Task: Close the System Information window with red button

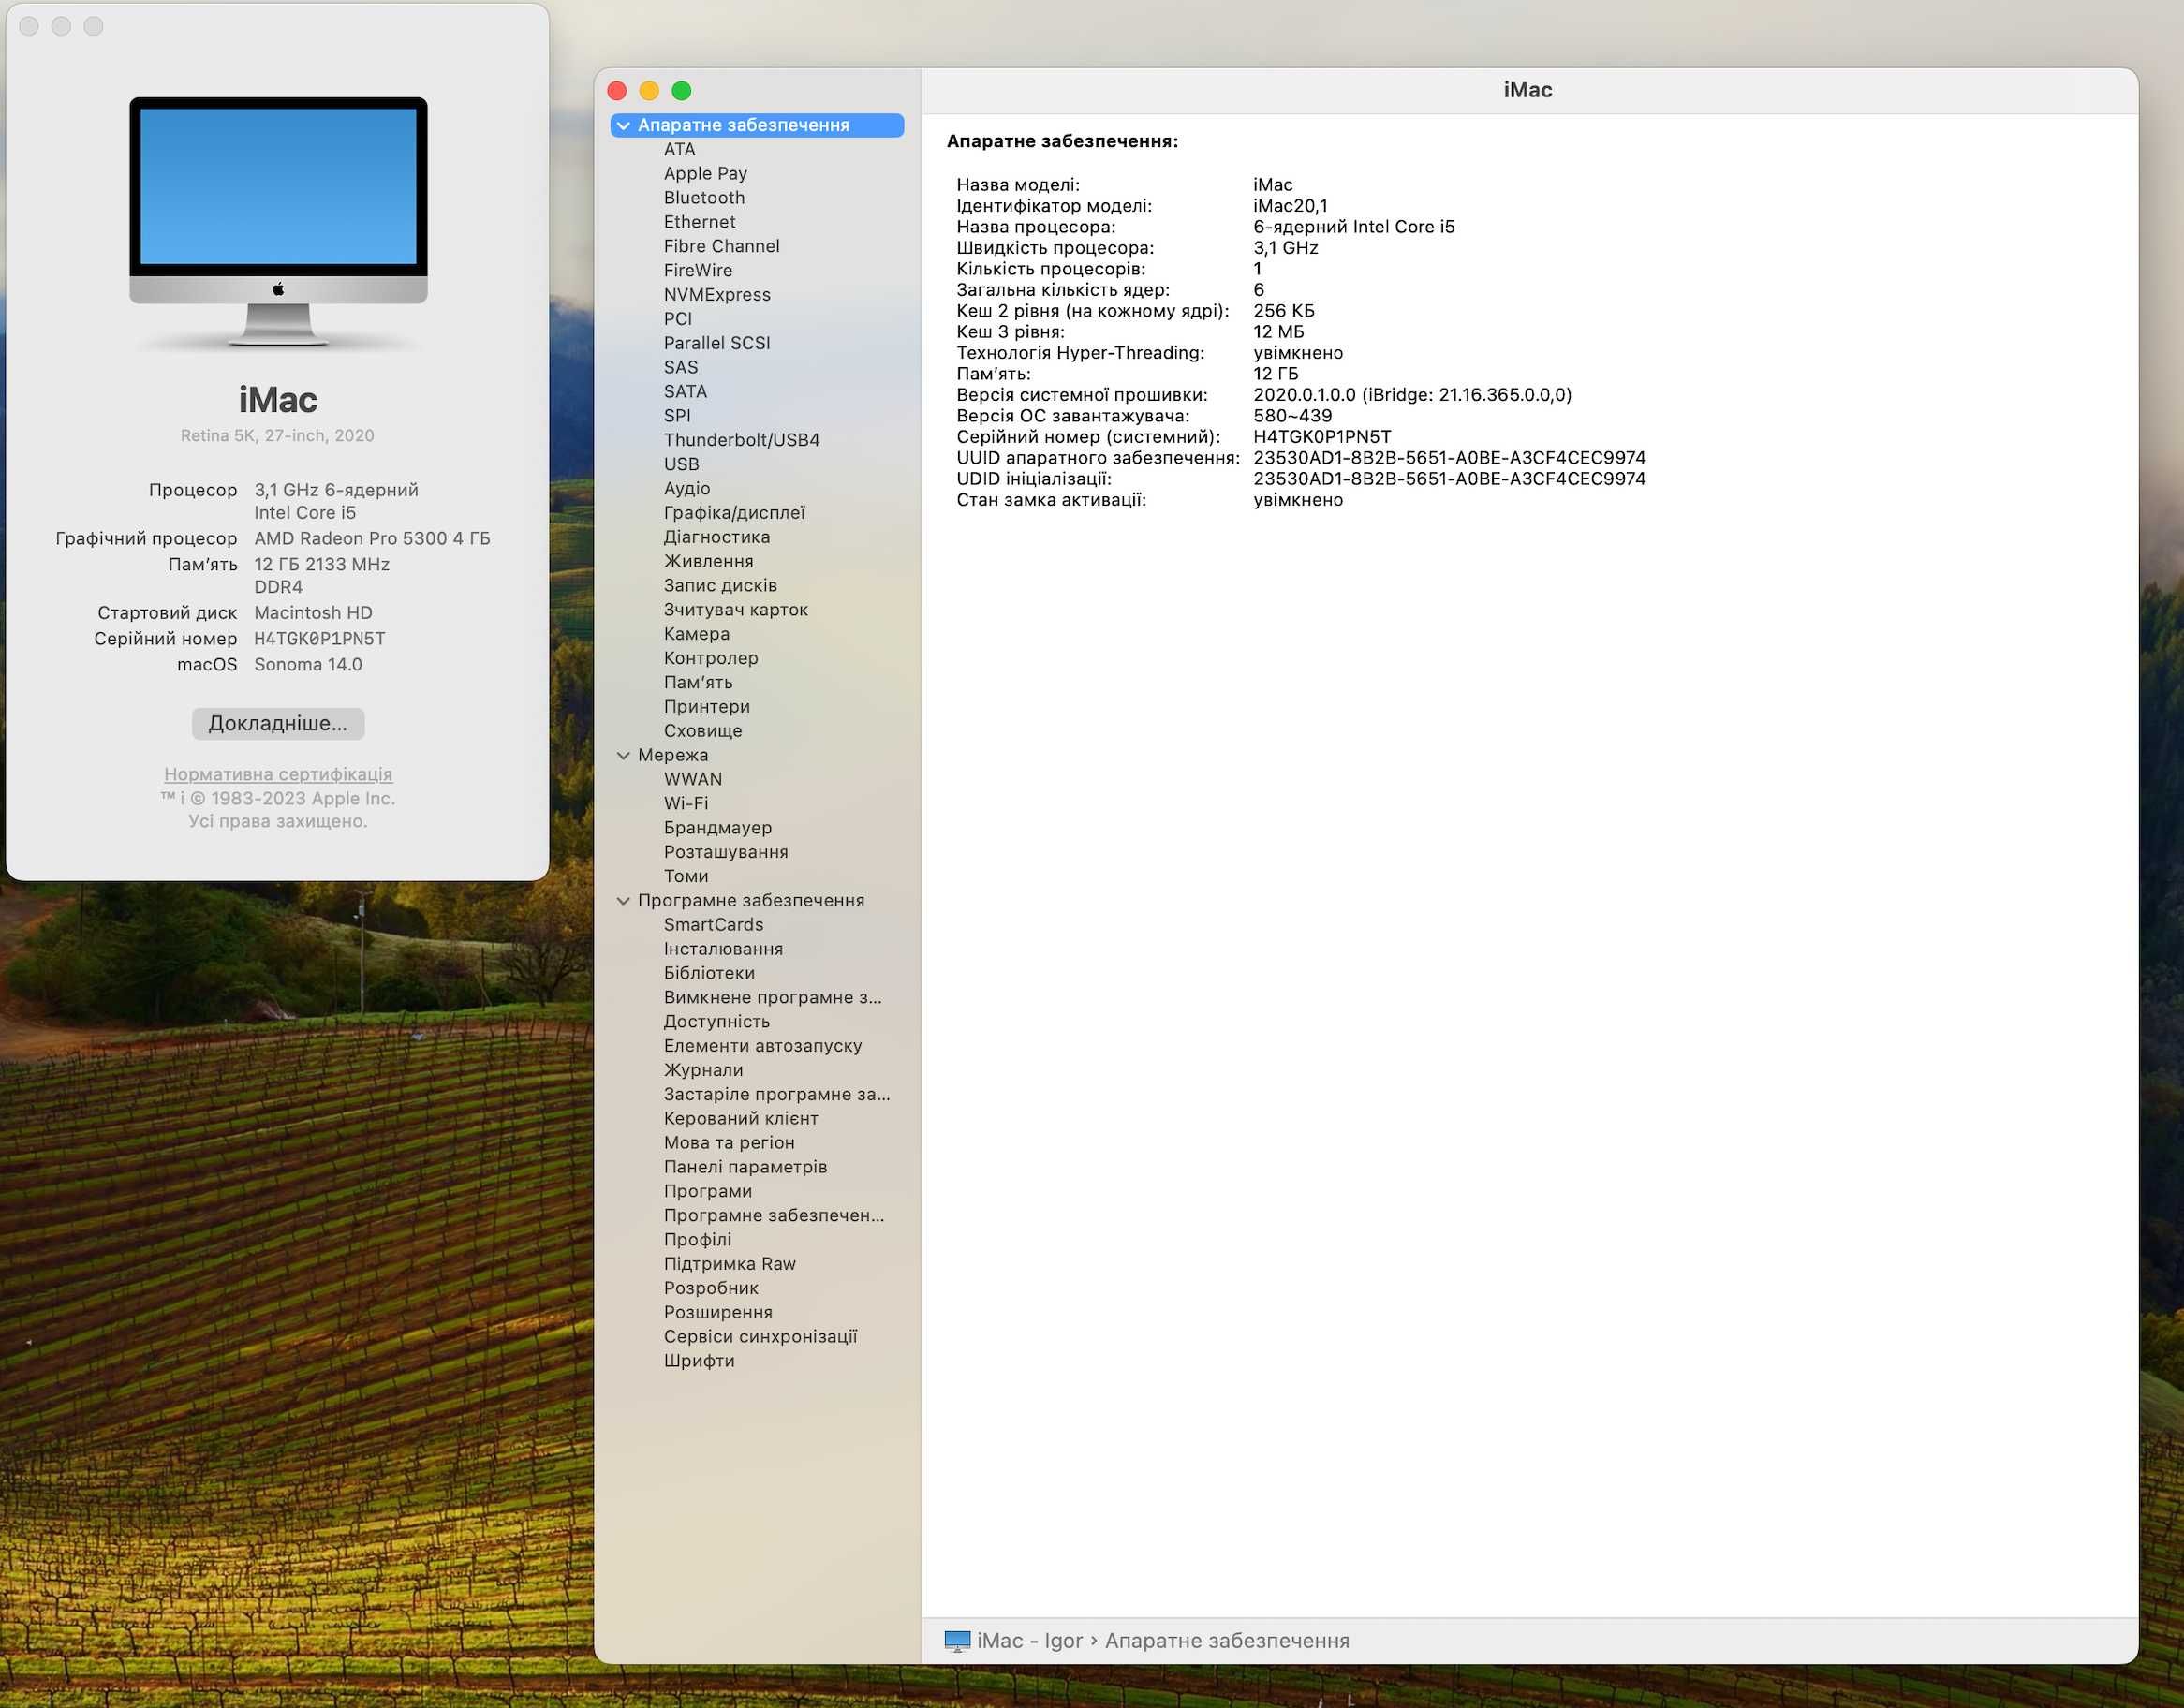Action: 617,91
